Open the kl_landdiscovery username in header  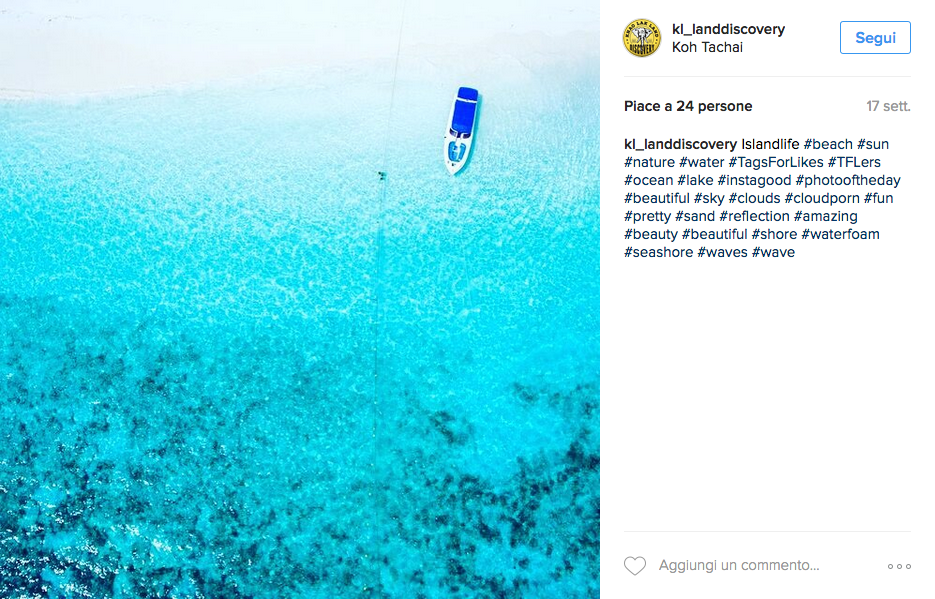pyautogui.click(x=728, y=29)
